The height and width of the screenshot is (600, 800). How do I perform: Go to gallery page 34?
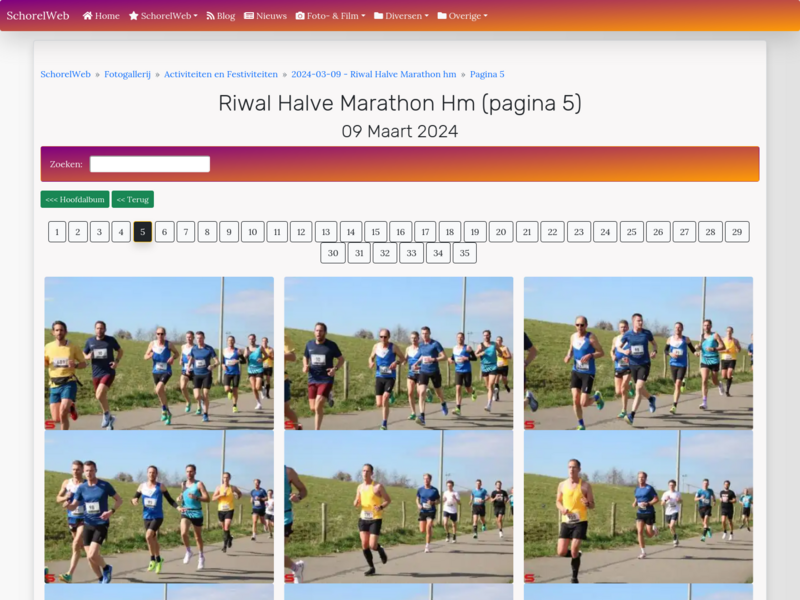pyautogui.click(x=438, y=253)
